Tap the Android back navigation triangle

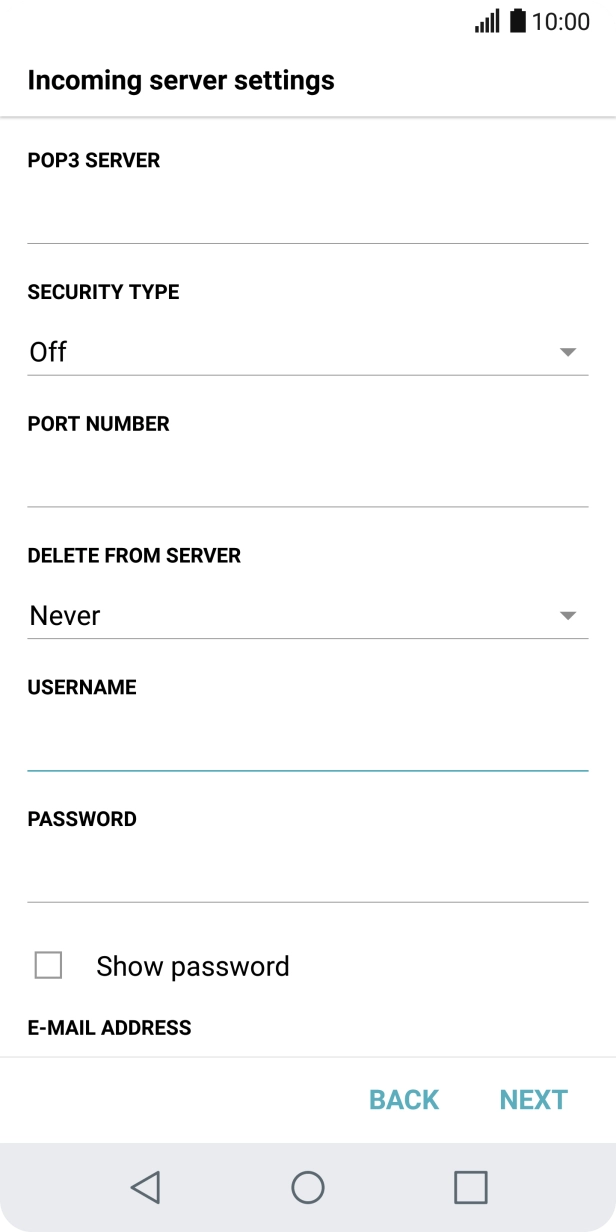(x=146, y=1187)
